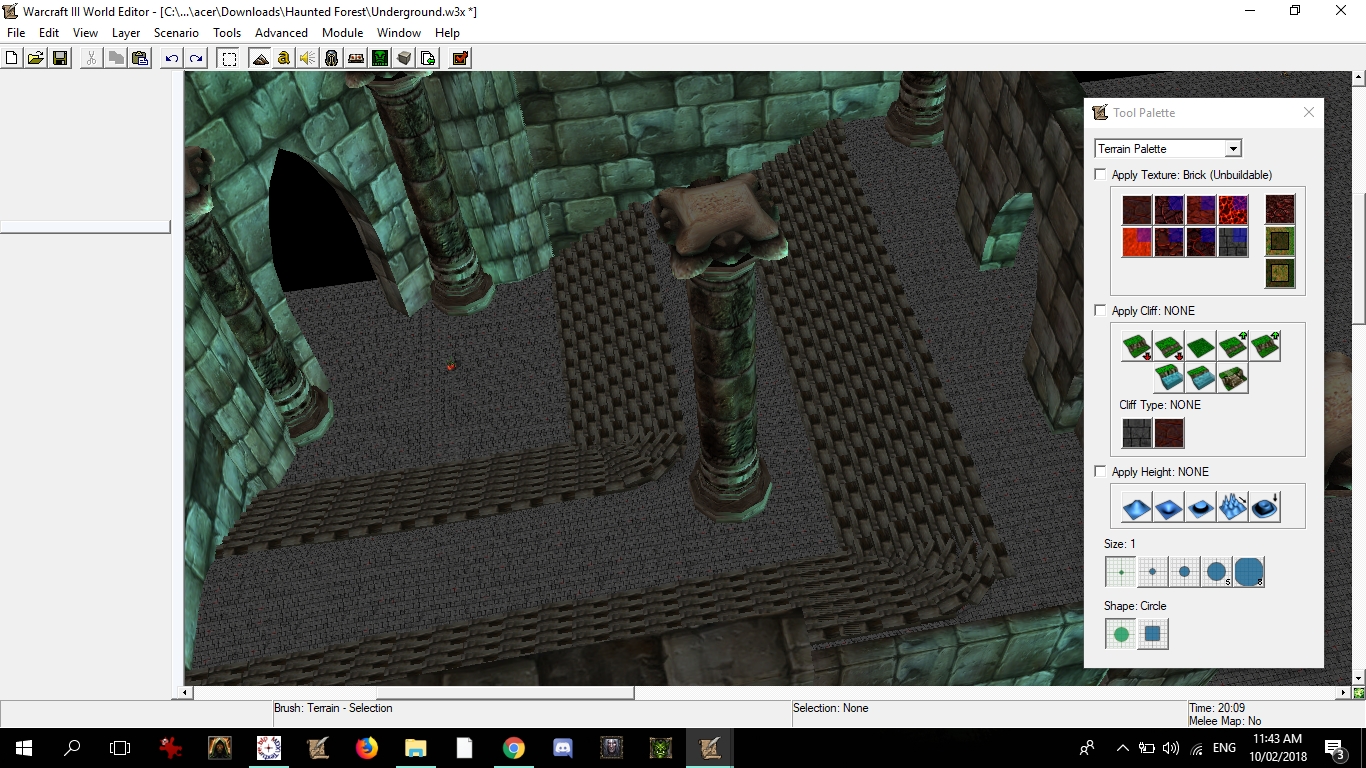Image resolution: width=1366 pixels, height=768 pixels.
Task: Open the Tools menu
Action: [227, 33]
